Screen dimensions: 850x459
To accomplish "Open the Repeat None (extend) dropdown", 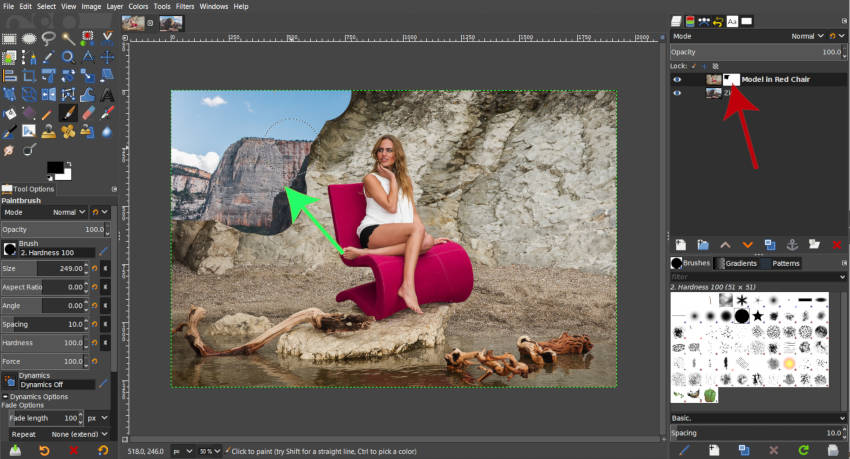I will click(x=60, y=434).
